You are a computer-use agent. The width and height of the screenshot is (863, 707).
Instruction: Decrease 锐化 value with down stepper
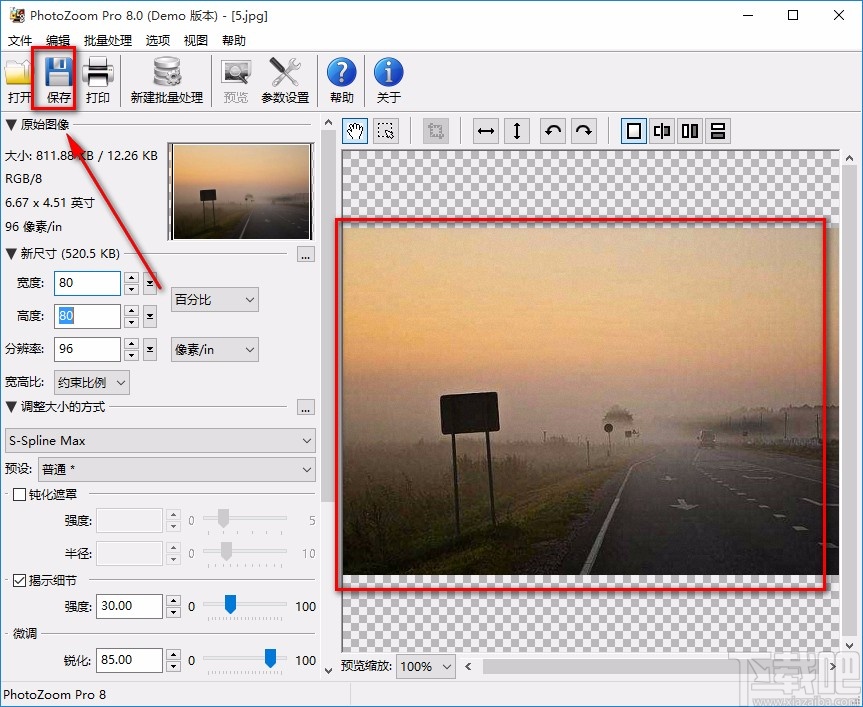point(173,666)
